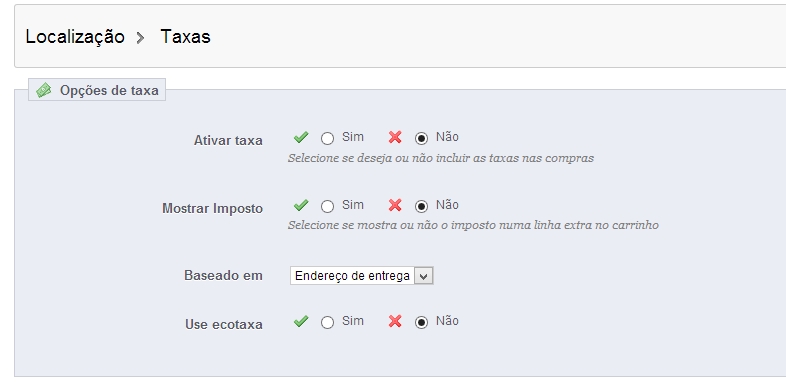Open the Localização breadcrumb item
Viewport: 786px width, 386px height.
75,37
